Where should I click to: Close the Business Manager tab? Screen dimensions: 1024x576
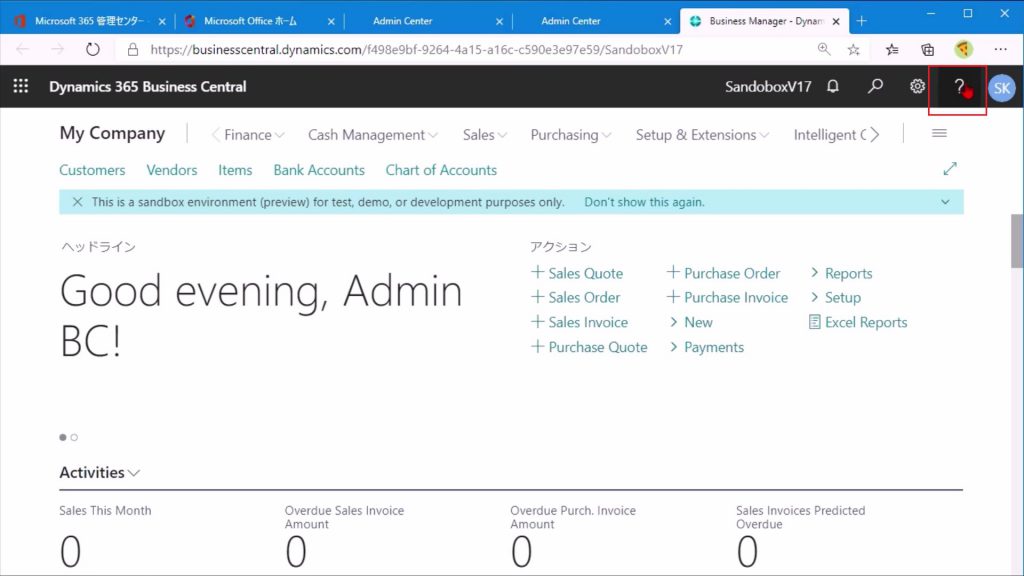(836, 22)
